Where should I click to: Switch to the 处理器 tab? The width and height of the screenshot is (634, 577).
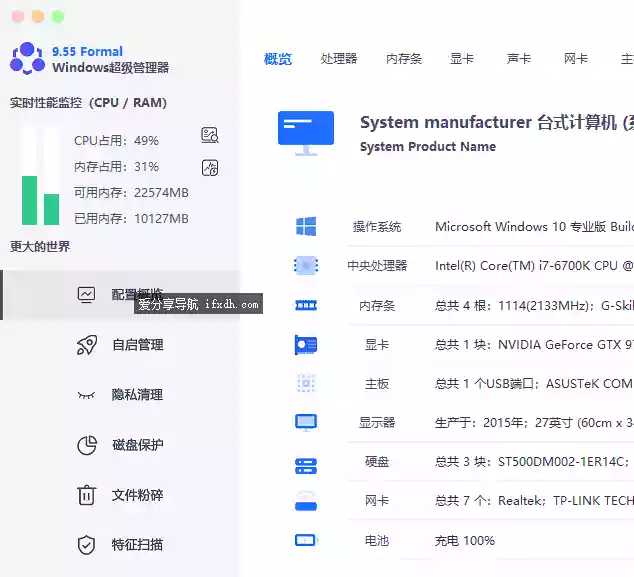click(338, 59)
